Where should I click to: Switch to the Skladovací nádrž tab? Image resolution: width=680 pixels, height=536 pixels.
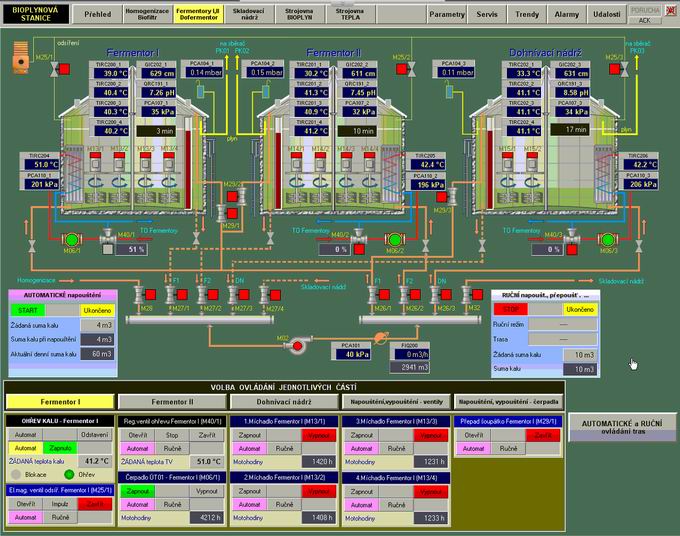tap(249, 15)
